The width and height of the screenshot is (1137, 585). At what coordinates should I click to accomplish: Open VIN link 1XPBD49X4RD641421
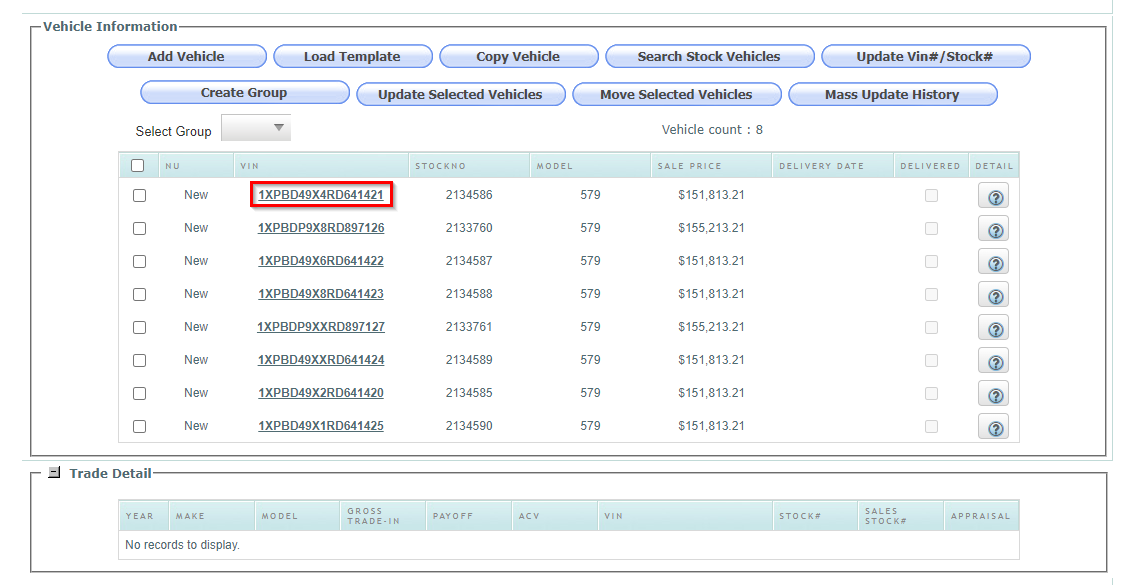click(321, 195)
